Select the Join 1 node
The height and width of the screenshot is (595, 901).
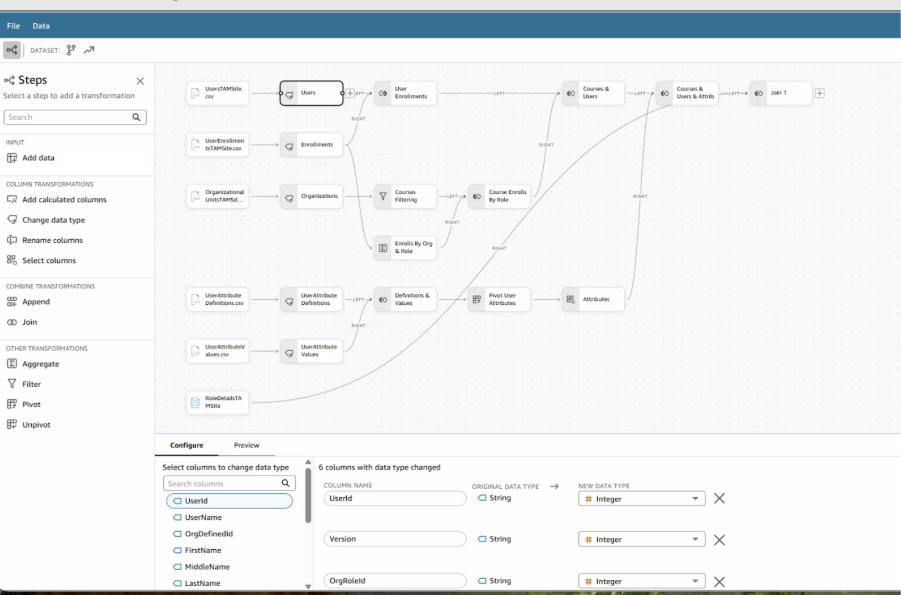781,93
